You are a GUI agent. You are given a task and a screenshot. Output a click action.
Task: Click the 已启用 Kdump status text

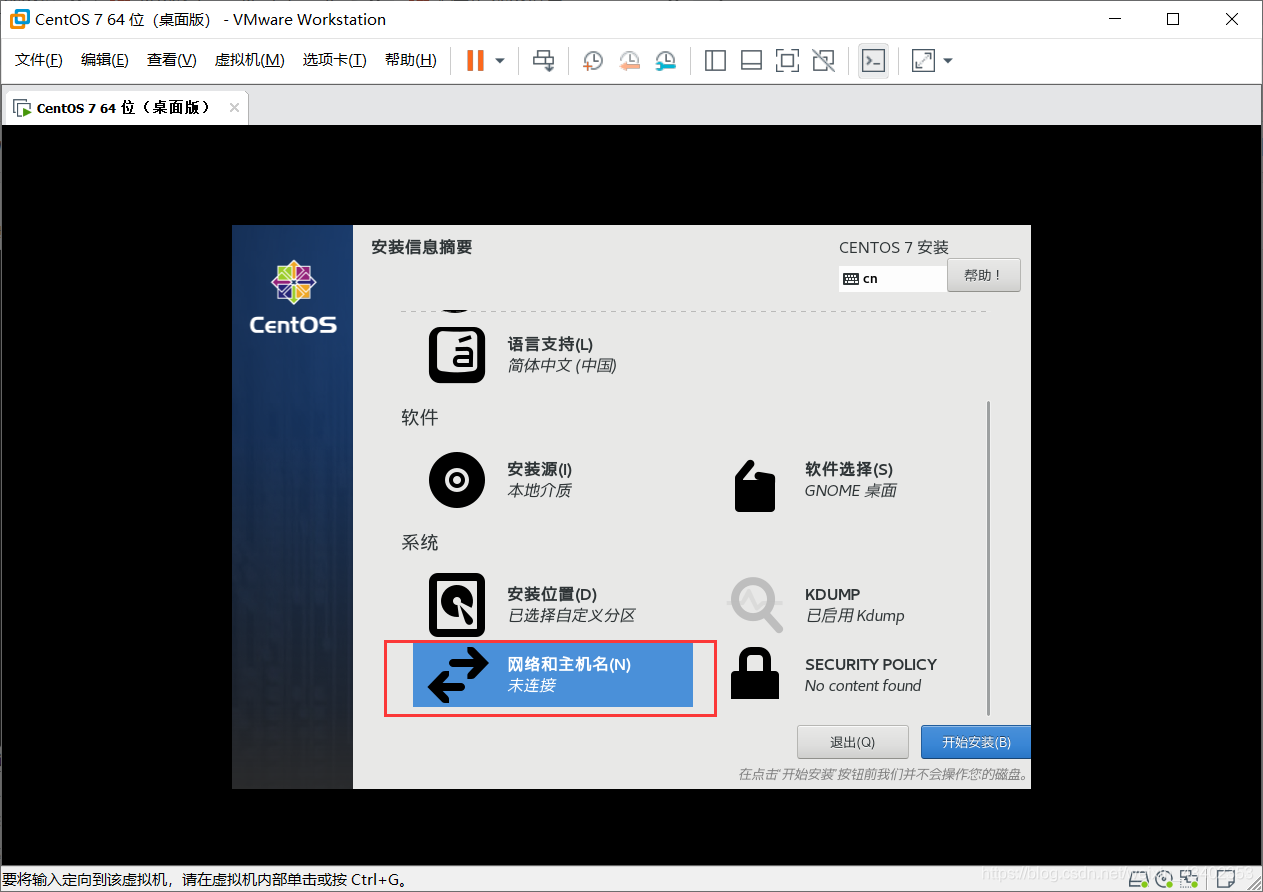point(855,616)
